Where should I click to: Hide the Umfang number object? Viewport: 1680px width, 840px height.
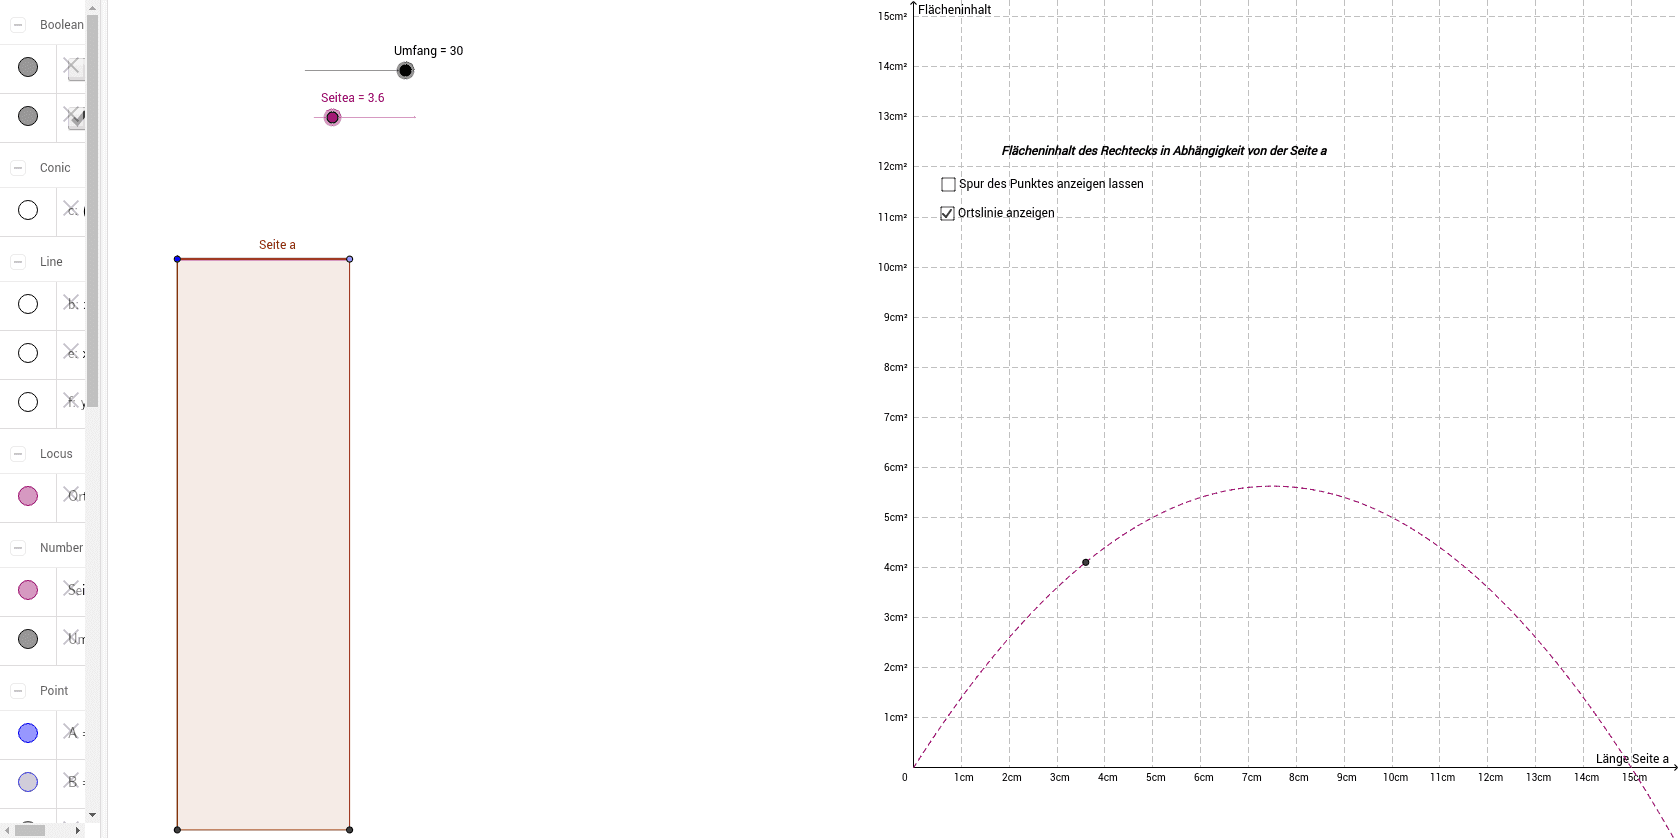tap(28, 639)
